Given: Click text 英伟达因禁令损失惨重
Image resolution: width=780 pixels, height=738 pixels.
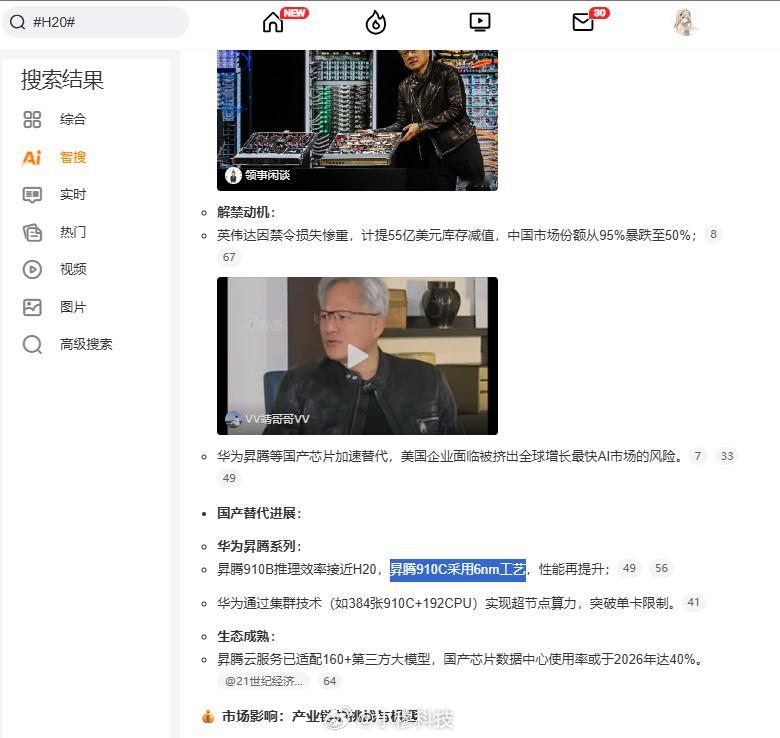Looking at the screenshot, I should click(283, 235).
